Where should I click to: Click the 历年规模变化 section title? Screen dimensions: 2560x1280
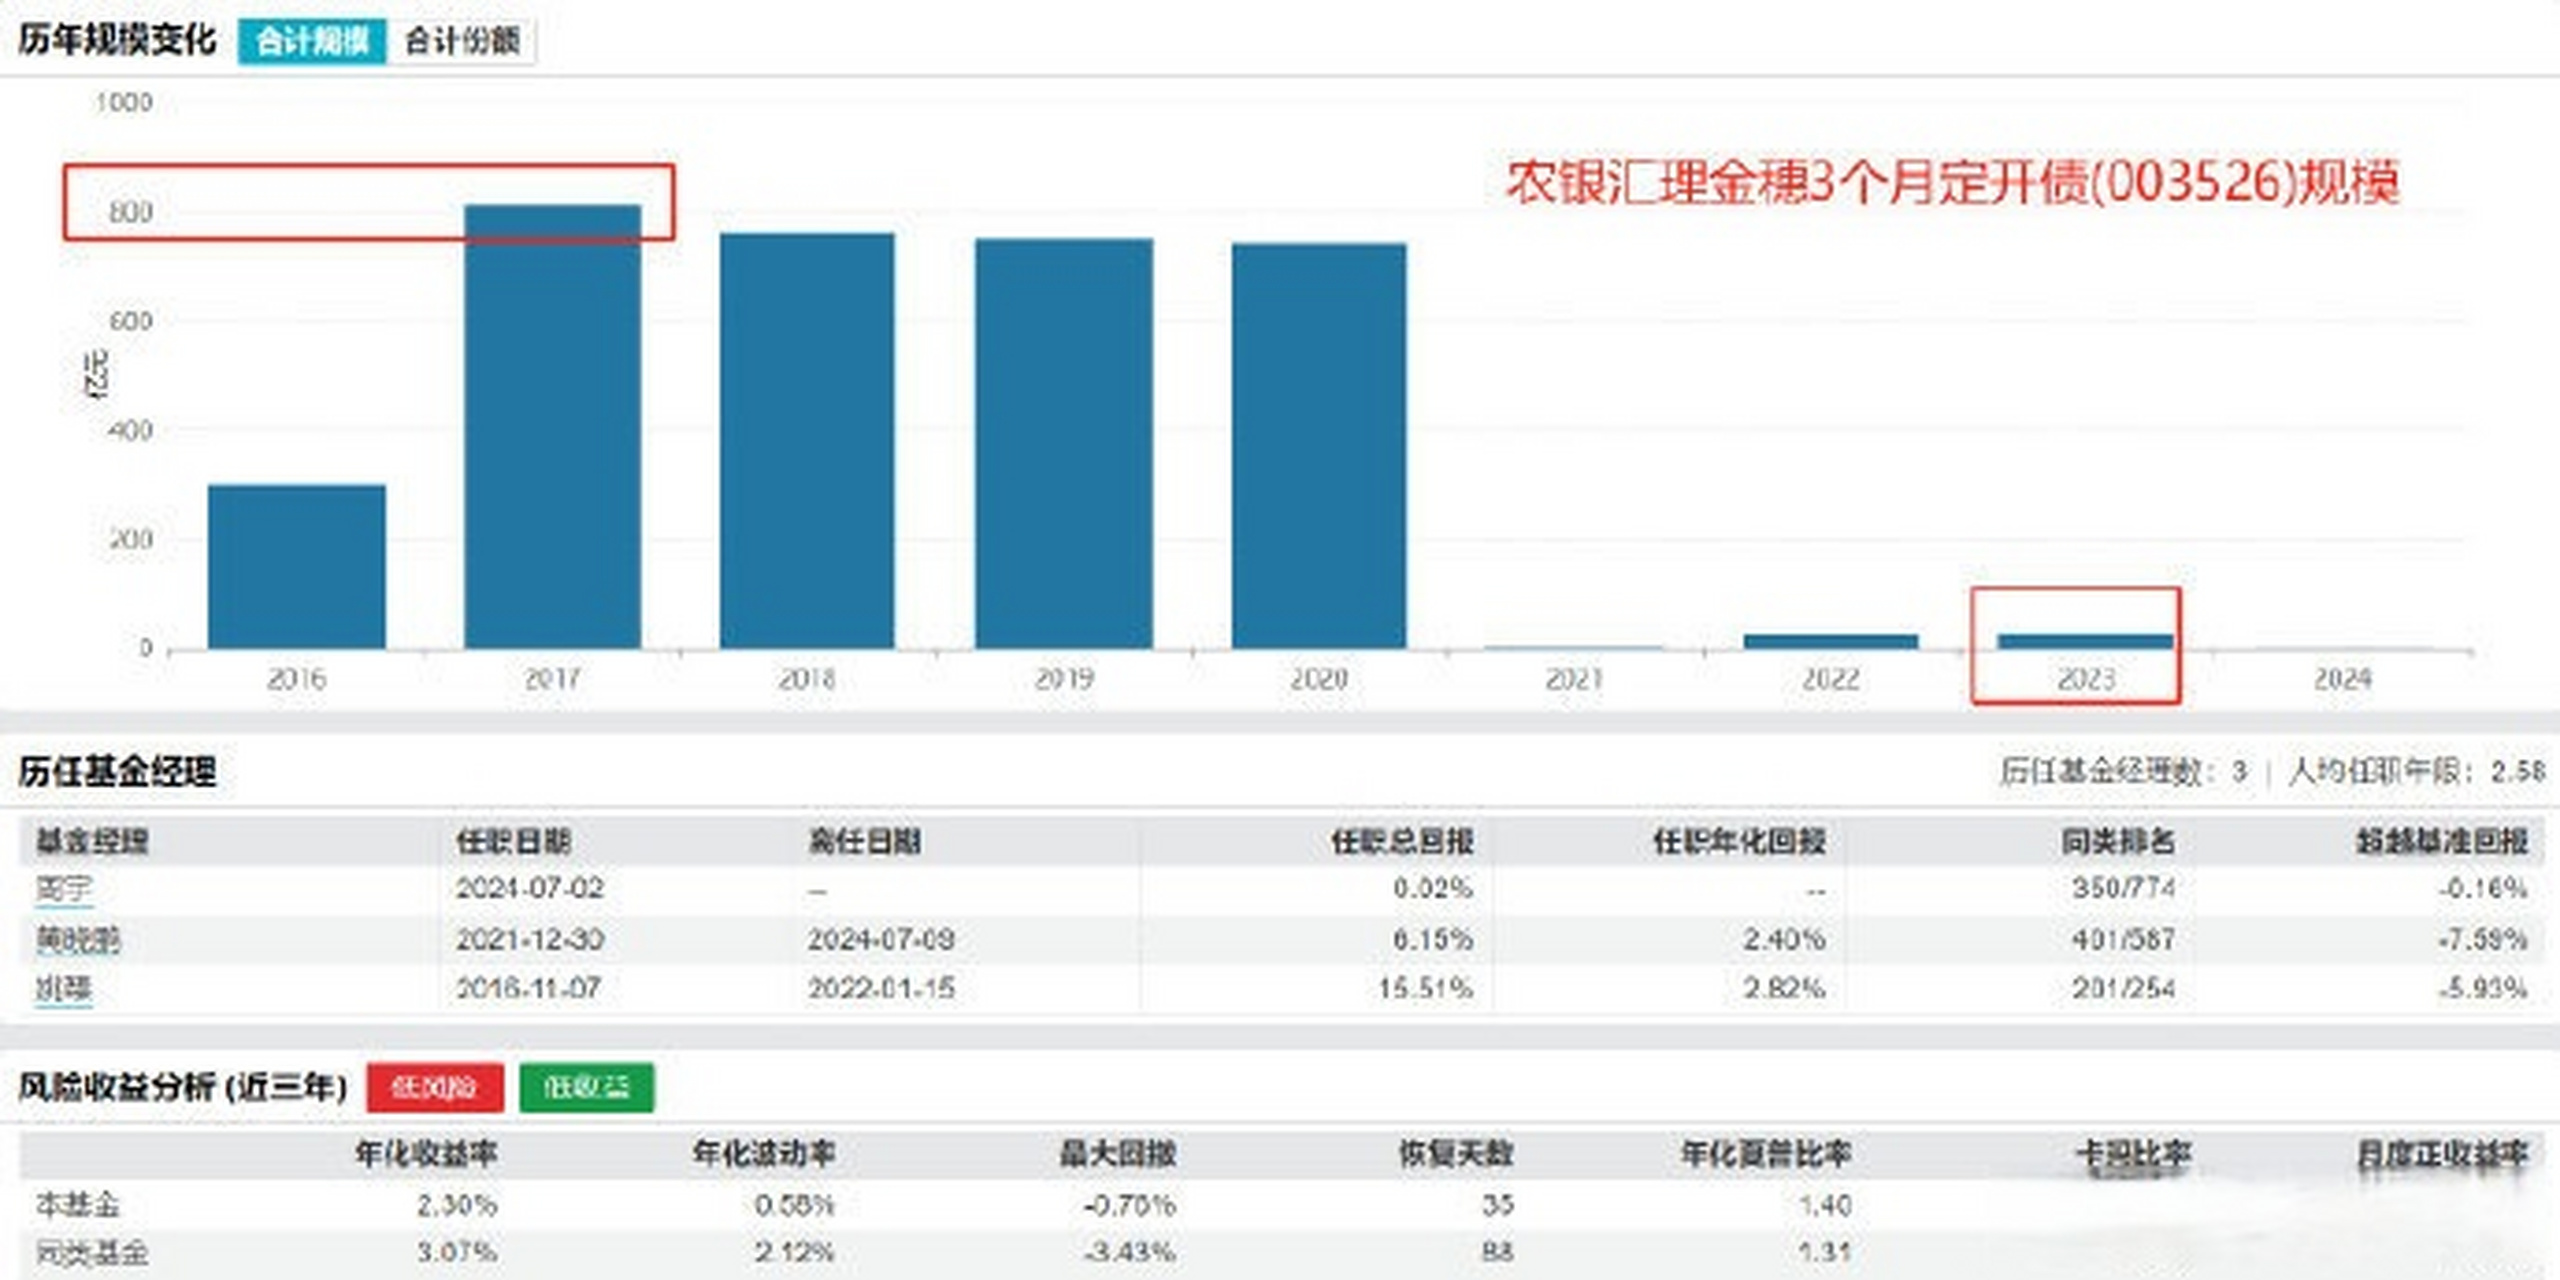click(x=113, y=18)
